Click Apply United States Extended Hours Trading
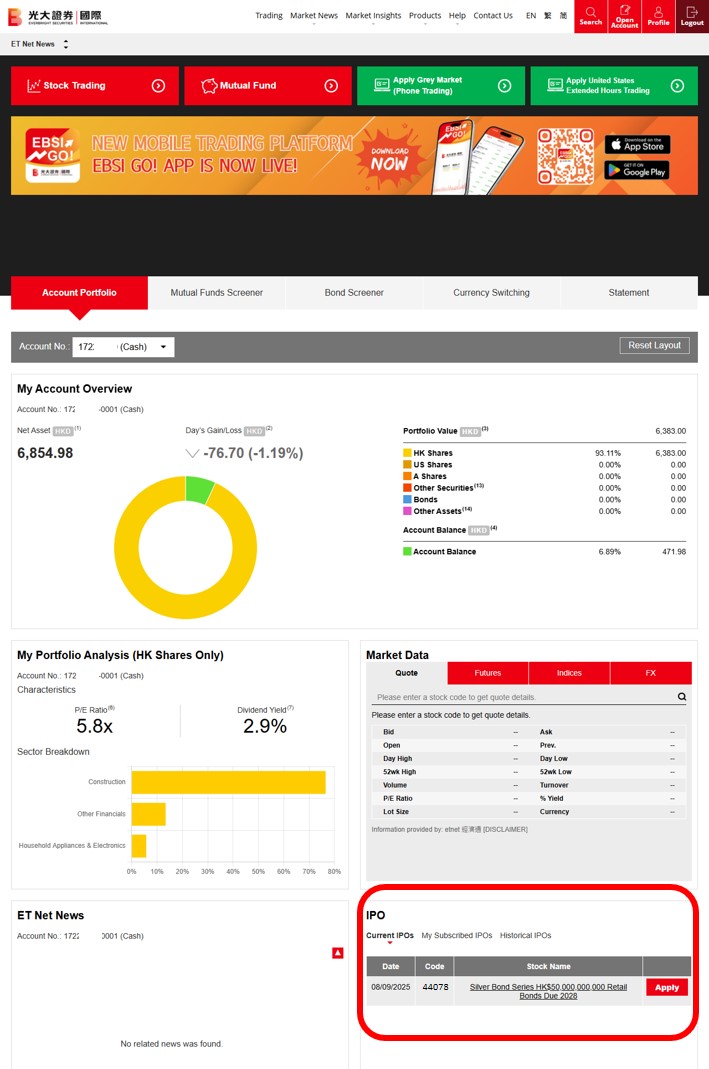709x1069 pixels. pos(614,86)
